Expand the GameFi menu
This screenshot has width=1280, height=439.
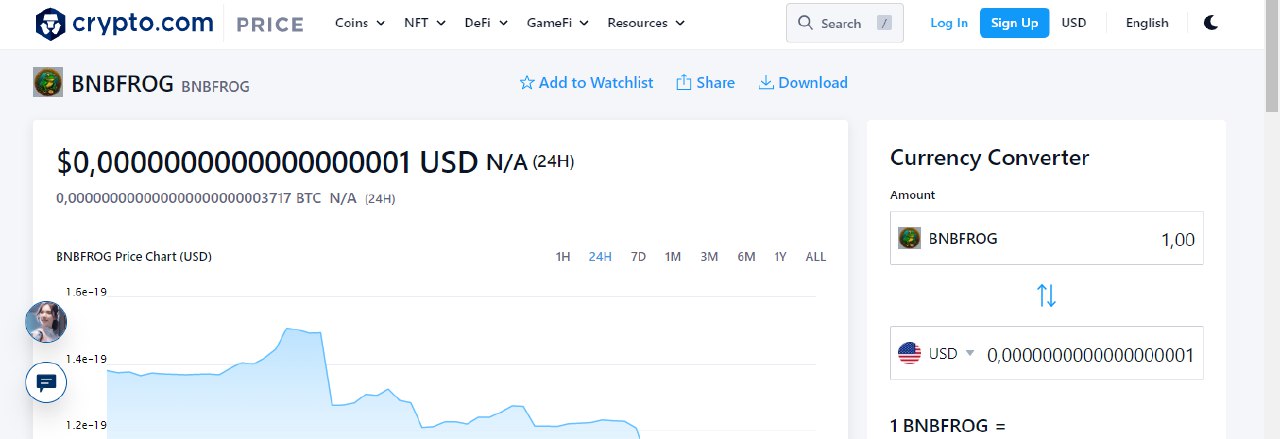pyautogui.click(x=558, y=23)
